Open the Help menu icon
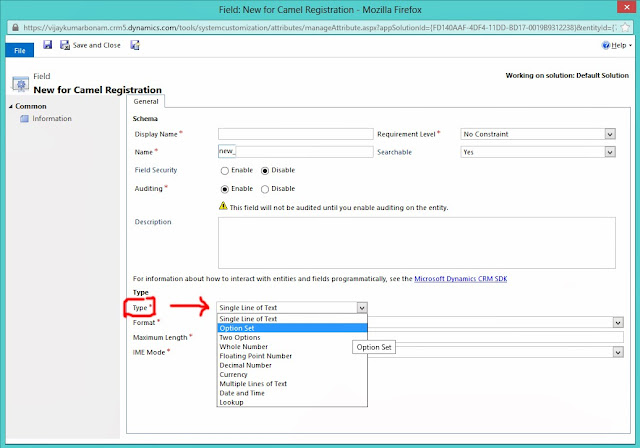 [x=605, y=45]
